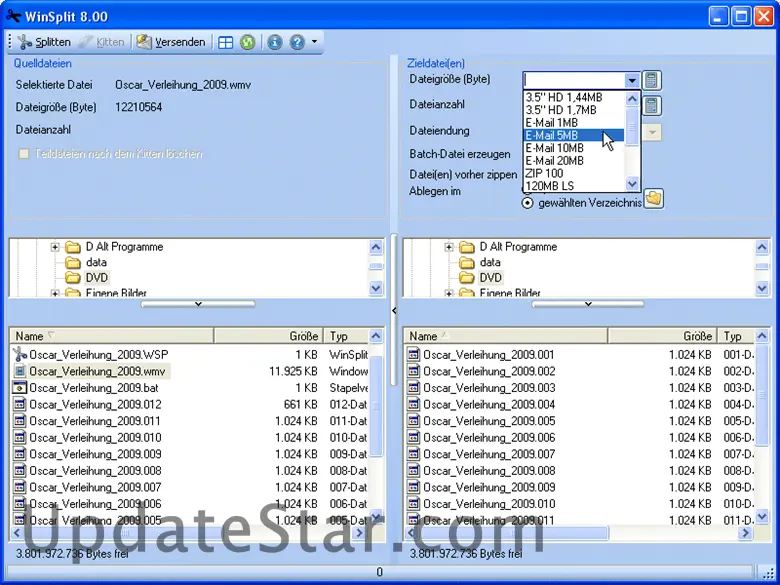
Task: Click right folder tree's scroll-down arrow
Action: click(x=762, y=288)
